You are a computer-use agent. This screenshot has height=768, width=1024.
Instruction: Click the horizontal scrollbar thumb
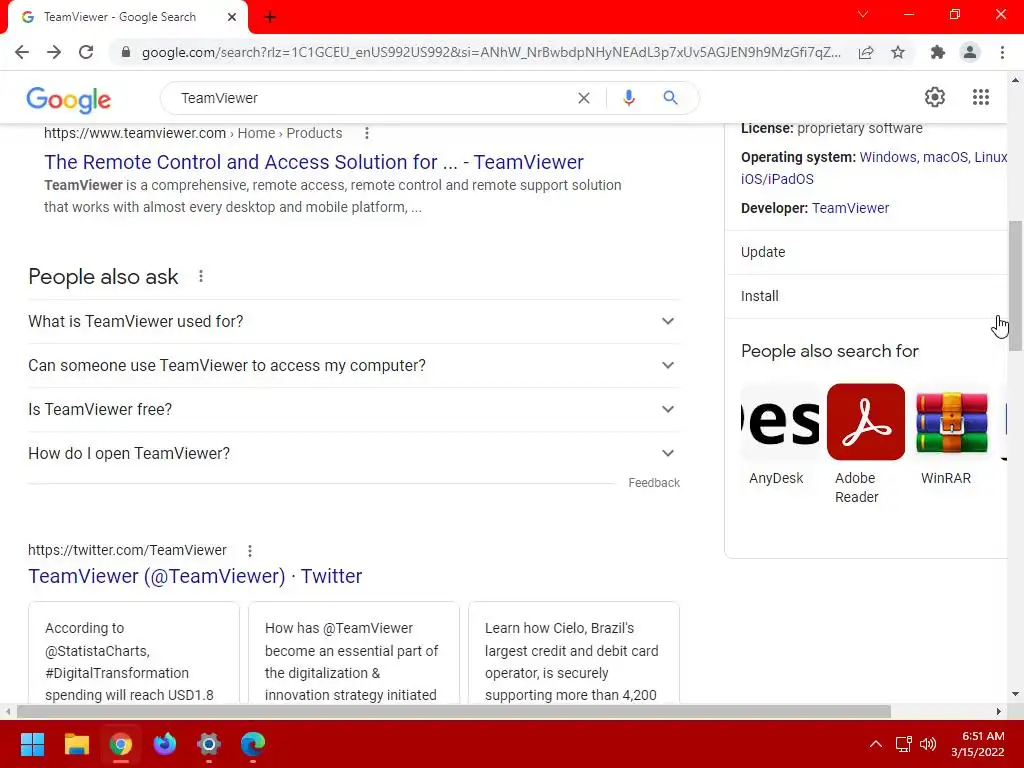[454, 711]
